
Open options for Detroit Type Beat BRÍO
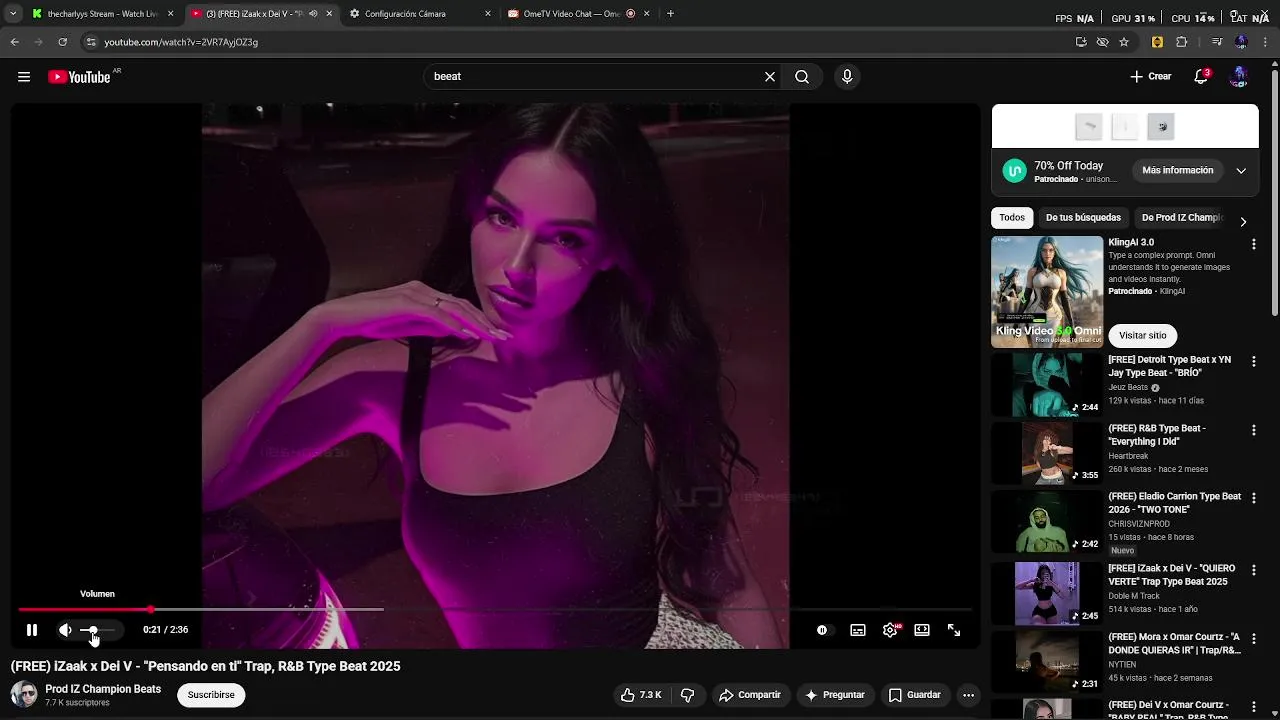(x=1253, y=362)
